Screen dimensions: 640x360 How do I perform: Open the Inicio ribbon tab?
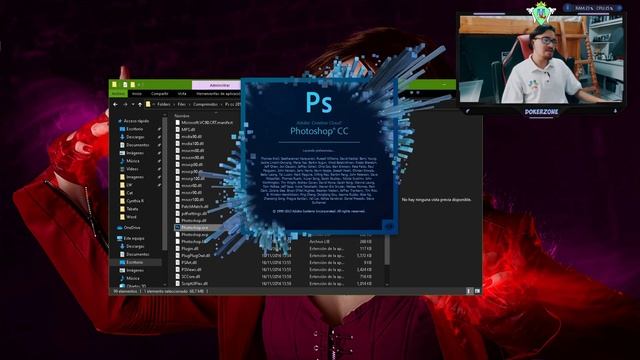pyautogui.click(x=137, y=93)
